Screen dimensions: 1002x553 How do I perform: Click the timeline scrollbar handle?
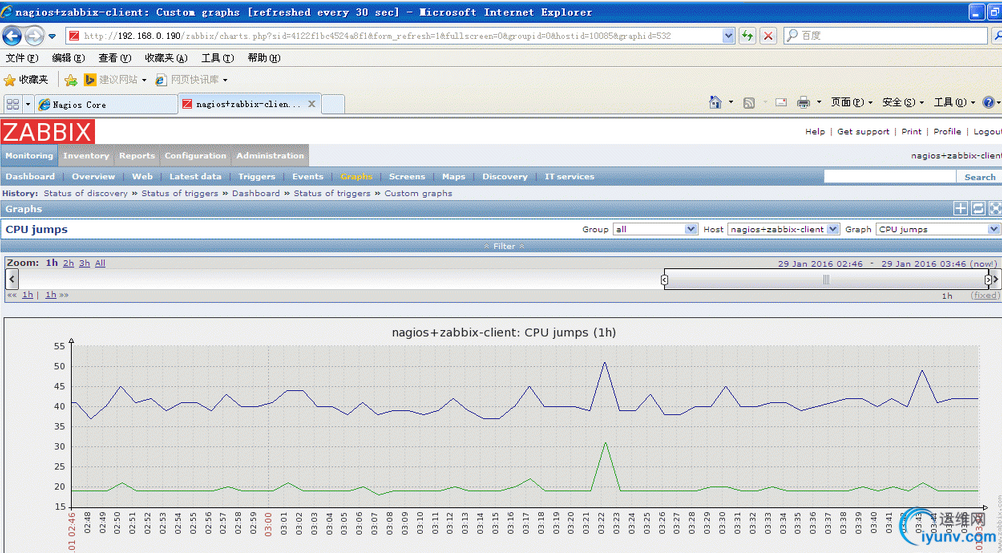click(826, 279)
